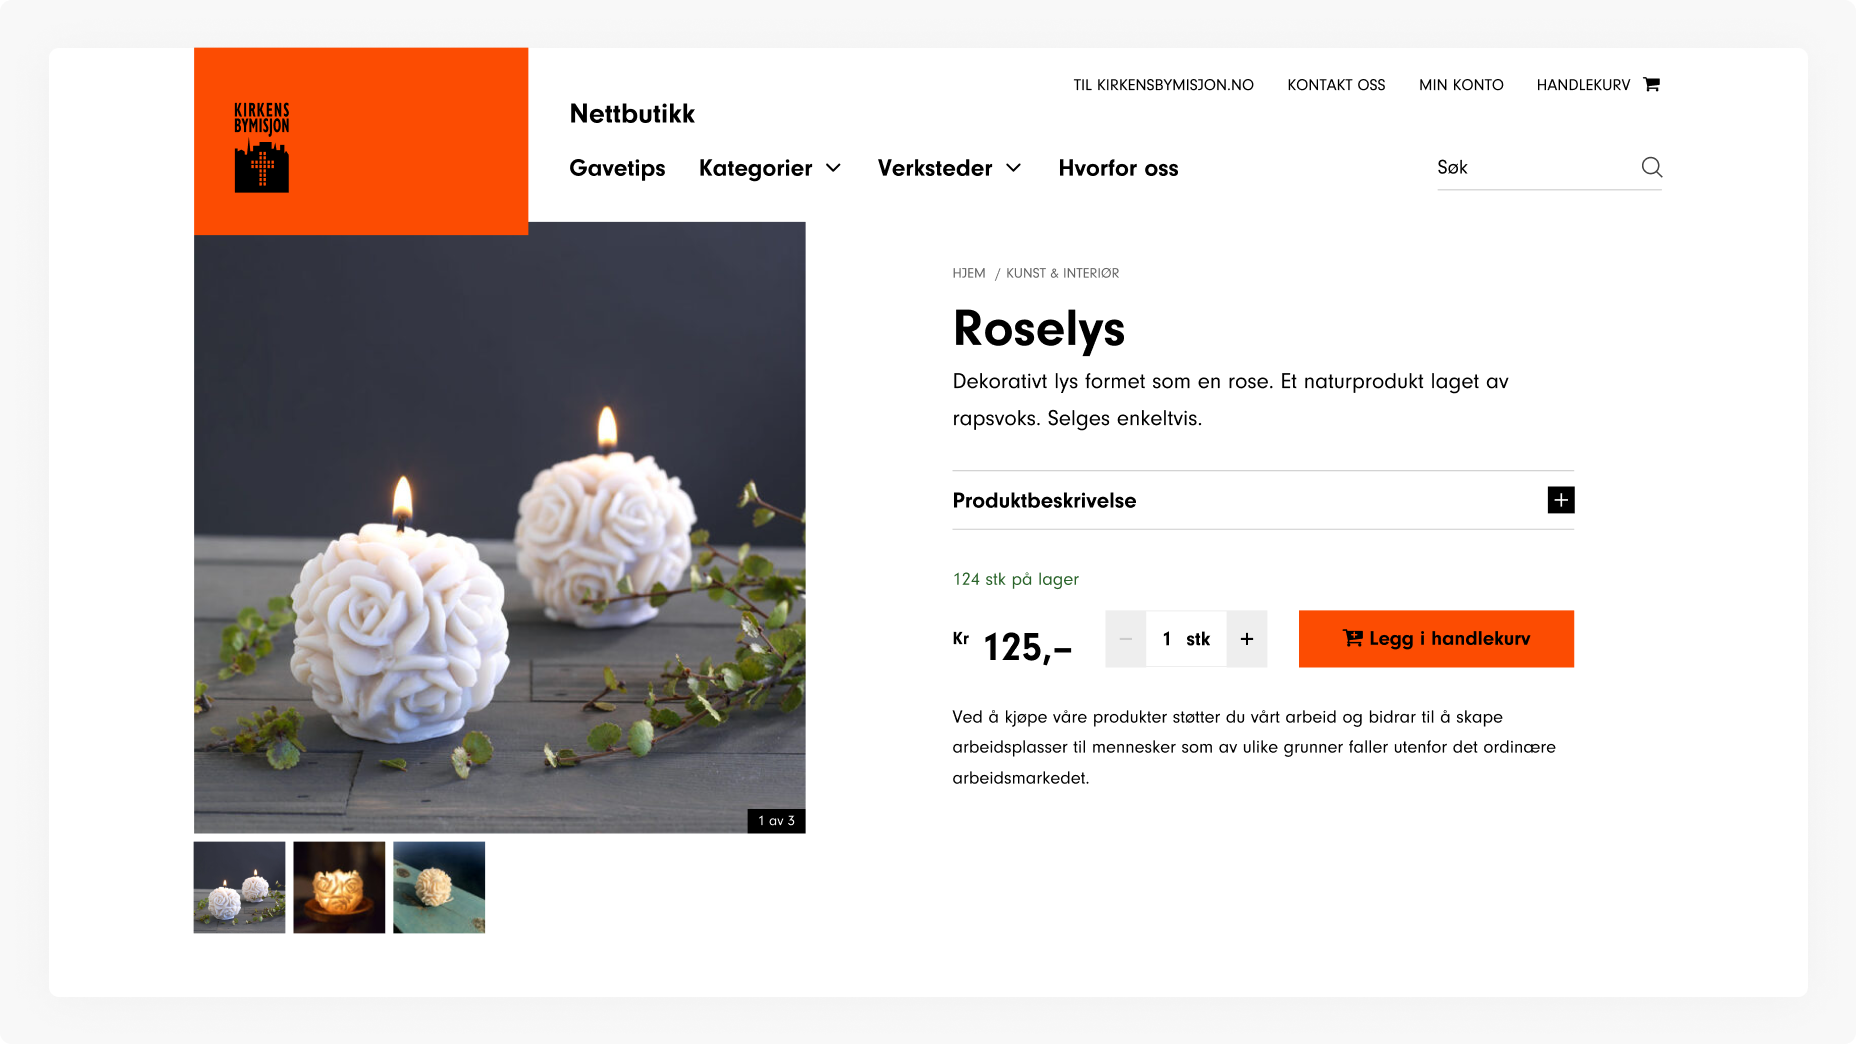Open the Verksteder dropdown chevron
Image resolution: width=1856 pixels, height=1044 pixels.
pos(1013,168)
